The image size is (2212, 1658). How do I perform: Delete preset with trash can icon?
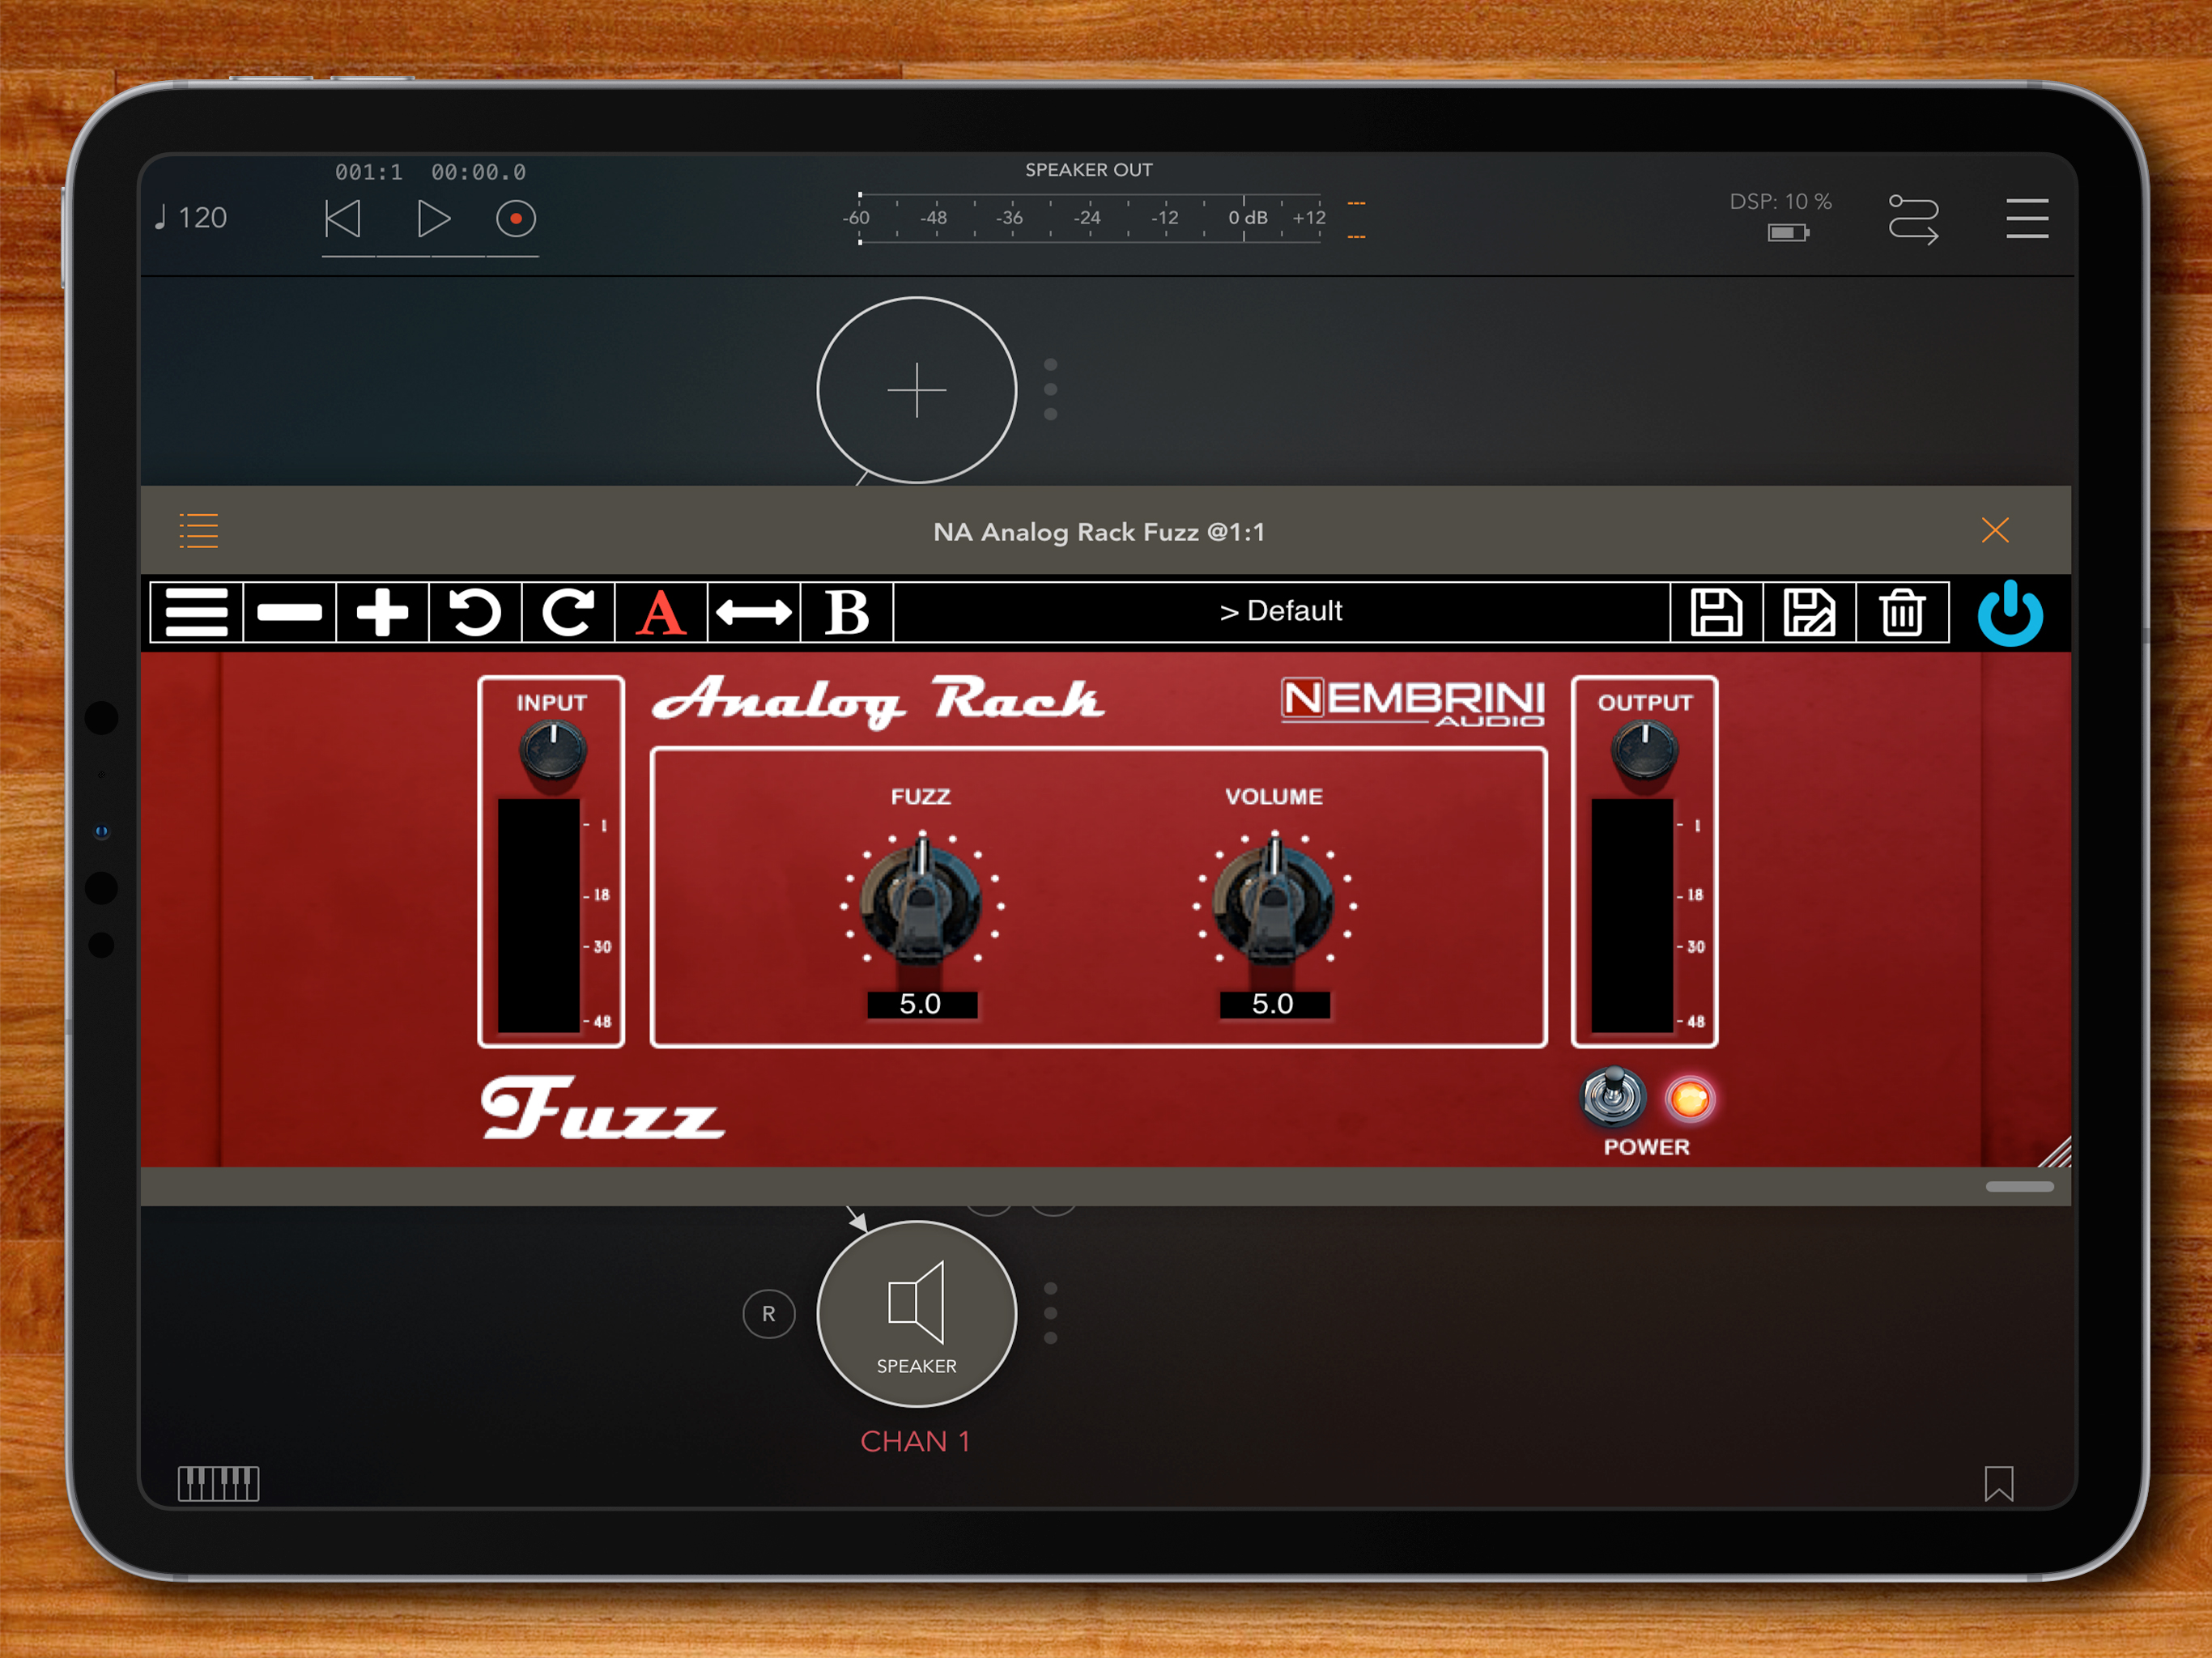coord(1902,612)
